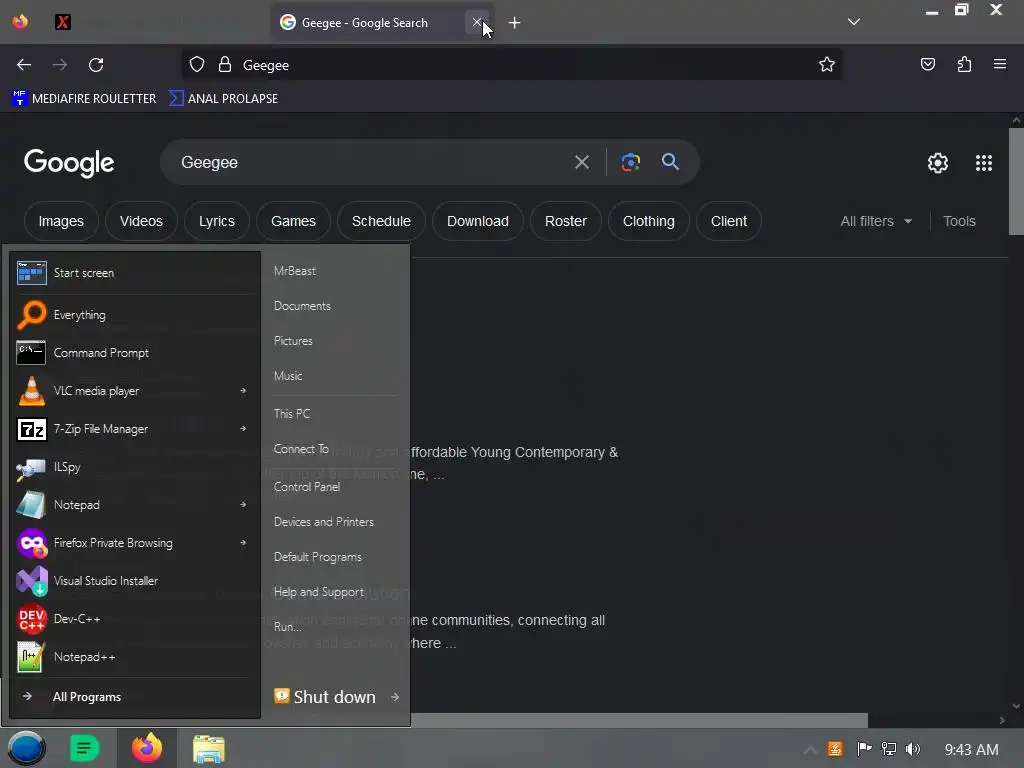The width and height of the screenshot is (1024, 768).
Task: Open Notepad++ from start menu
Action: click(x=135, y=657)
